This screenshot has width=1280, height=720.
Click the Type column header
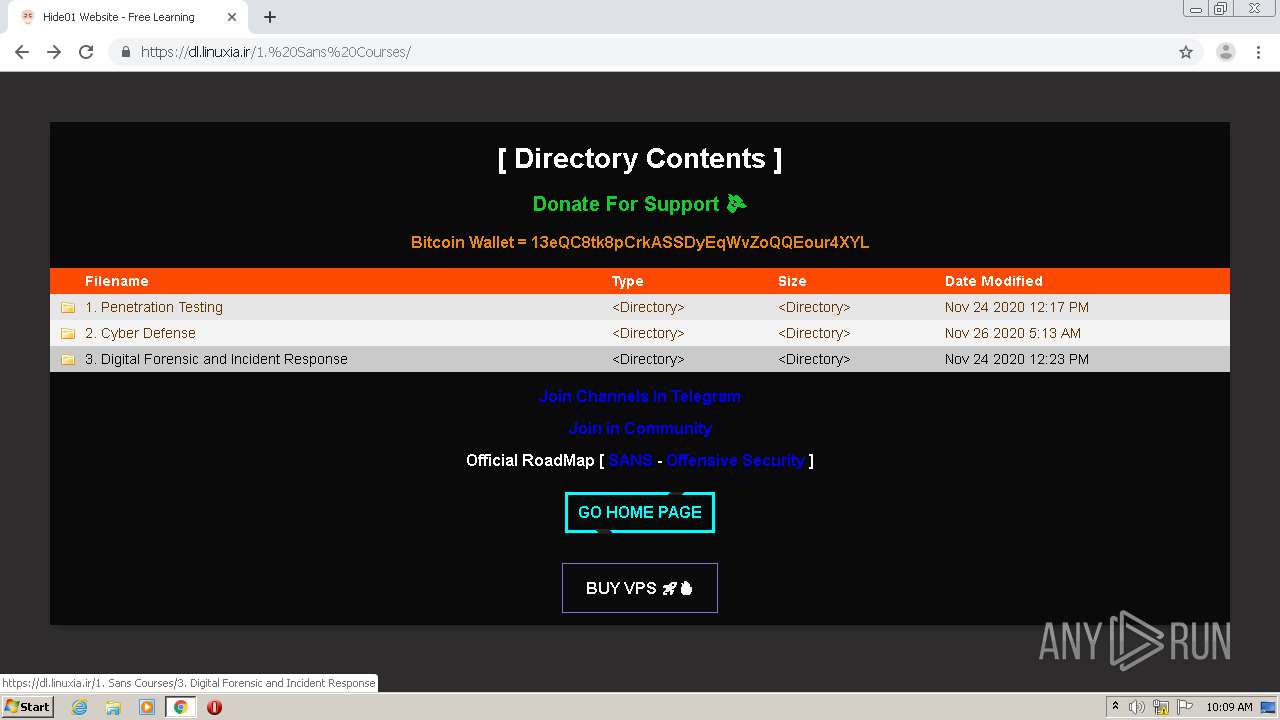pos(628,281)
